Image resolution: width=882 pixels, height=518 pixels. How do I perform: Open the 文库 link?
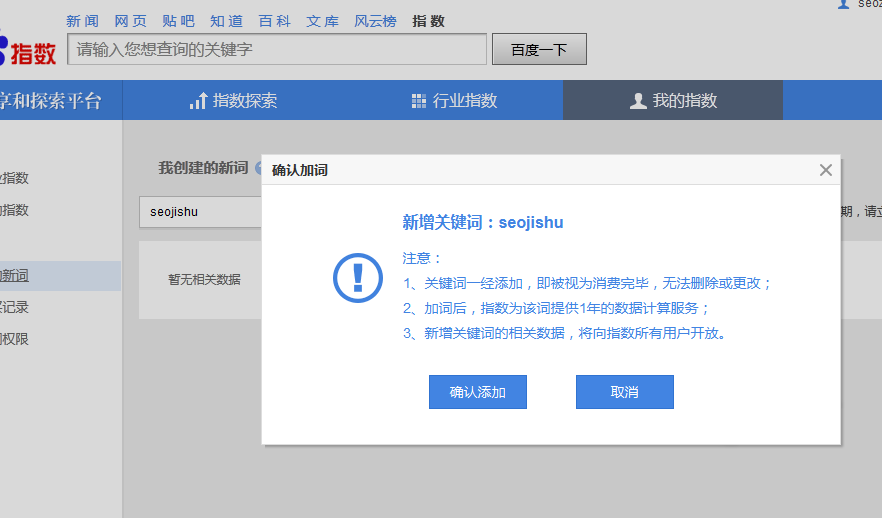tap(322, 21)
